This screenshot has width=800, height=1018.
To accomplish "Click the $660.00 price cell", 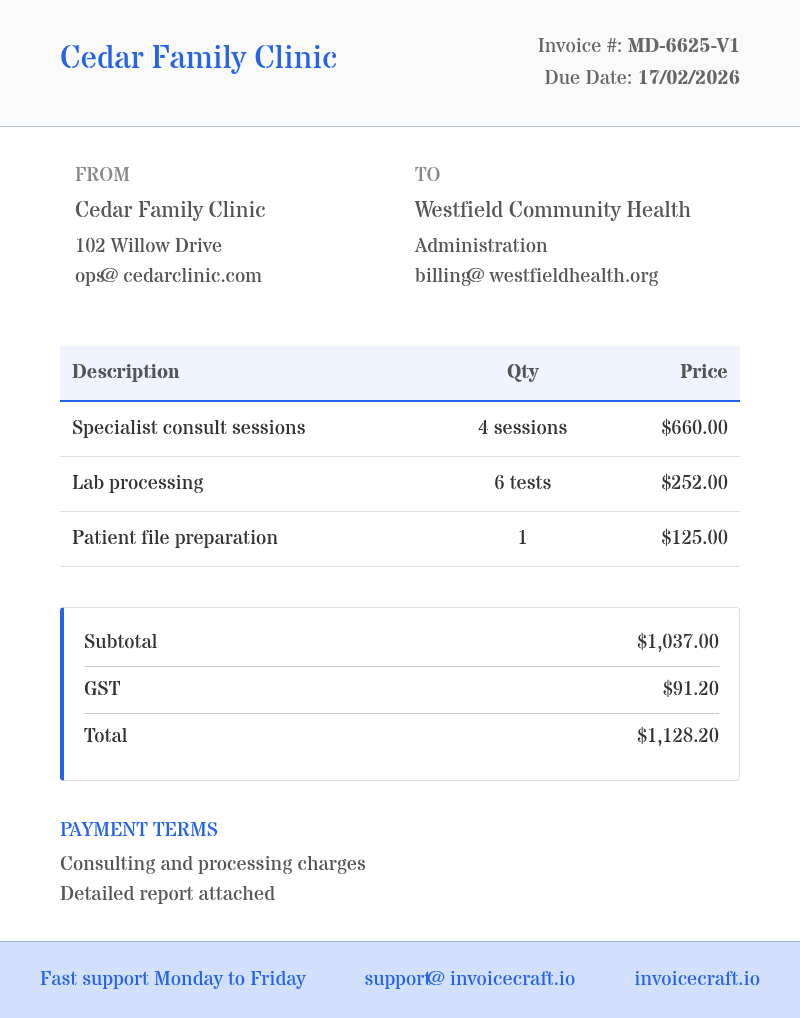I will point(694,428).
